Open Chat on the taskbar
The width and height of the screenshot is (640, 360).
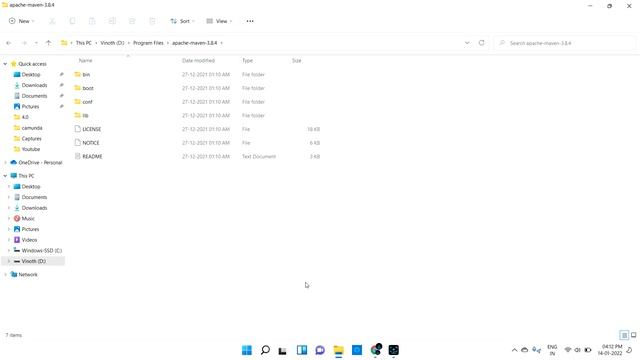320,350
